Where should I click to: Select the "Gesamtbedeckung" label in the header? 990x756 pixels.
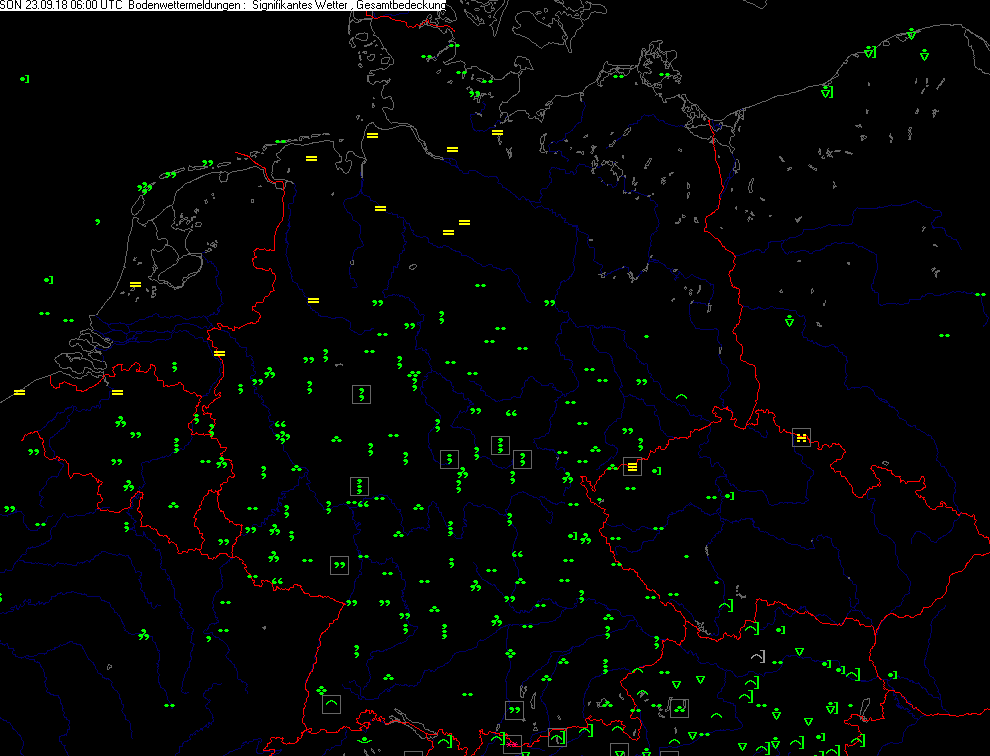click(400, 6)
